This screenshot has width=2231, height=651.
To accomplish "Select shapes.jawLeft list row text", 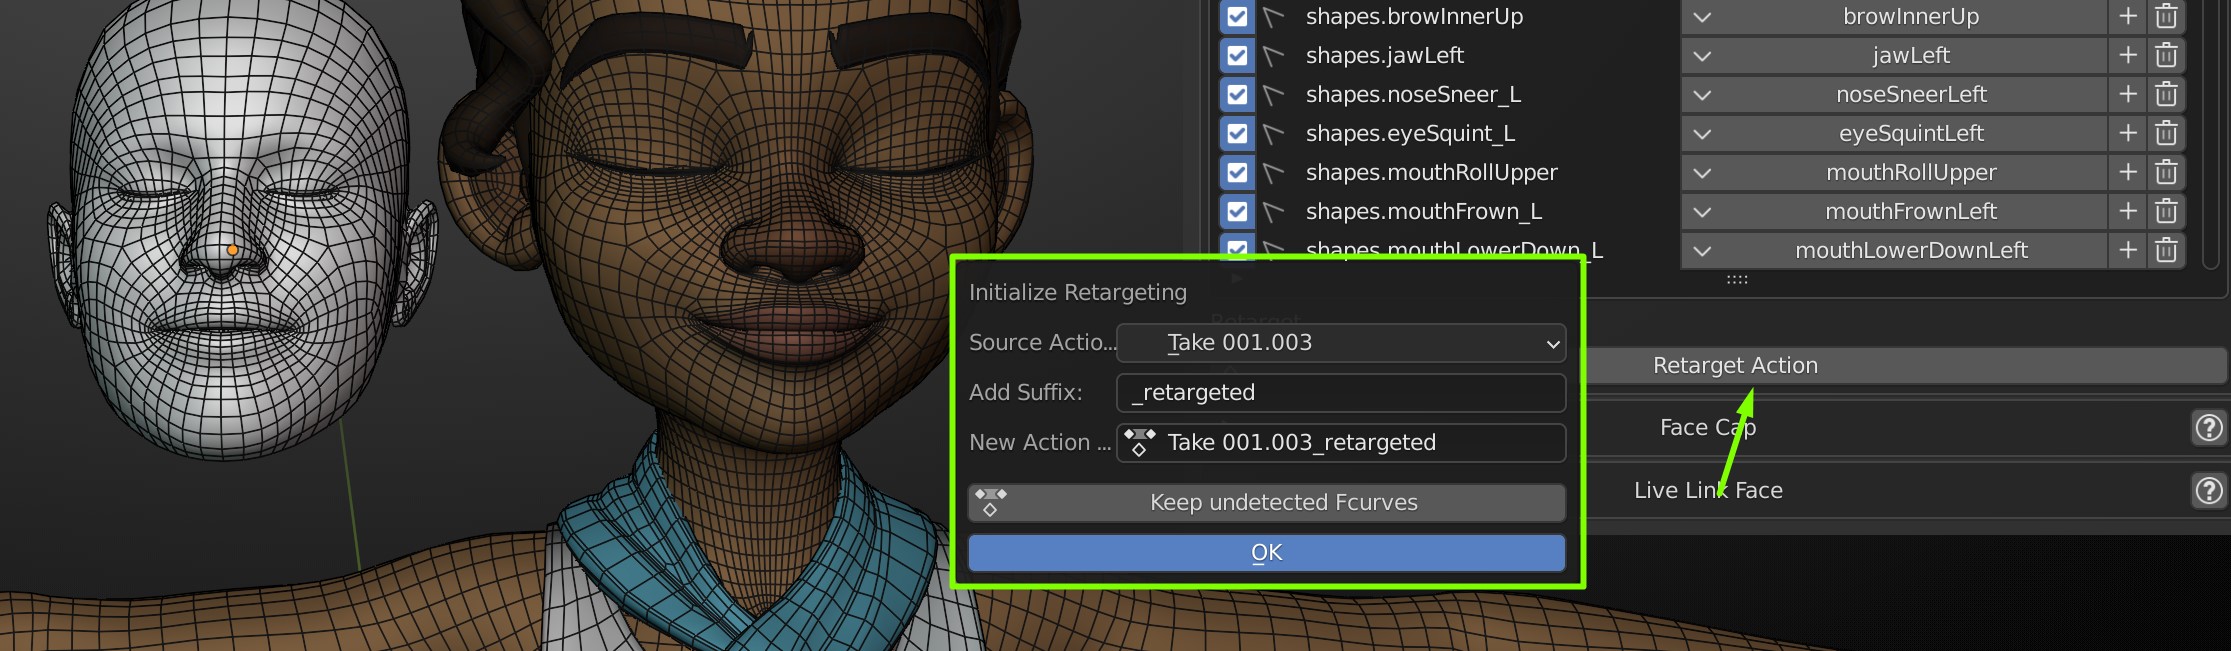I will (x=1384, y=55).
